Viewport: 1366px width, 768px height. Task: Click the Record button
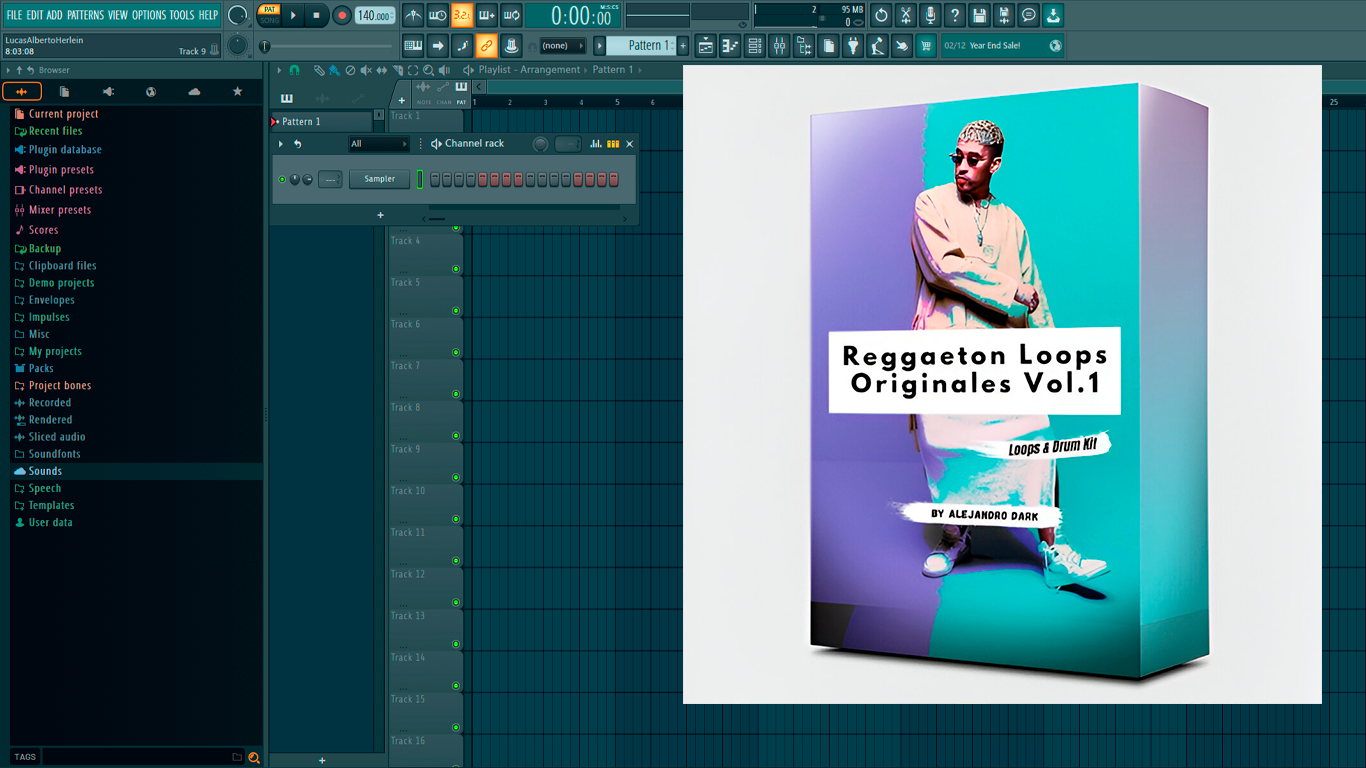[342, 15]
